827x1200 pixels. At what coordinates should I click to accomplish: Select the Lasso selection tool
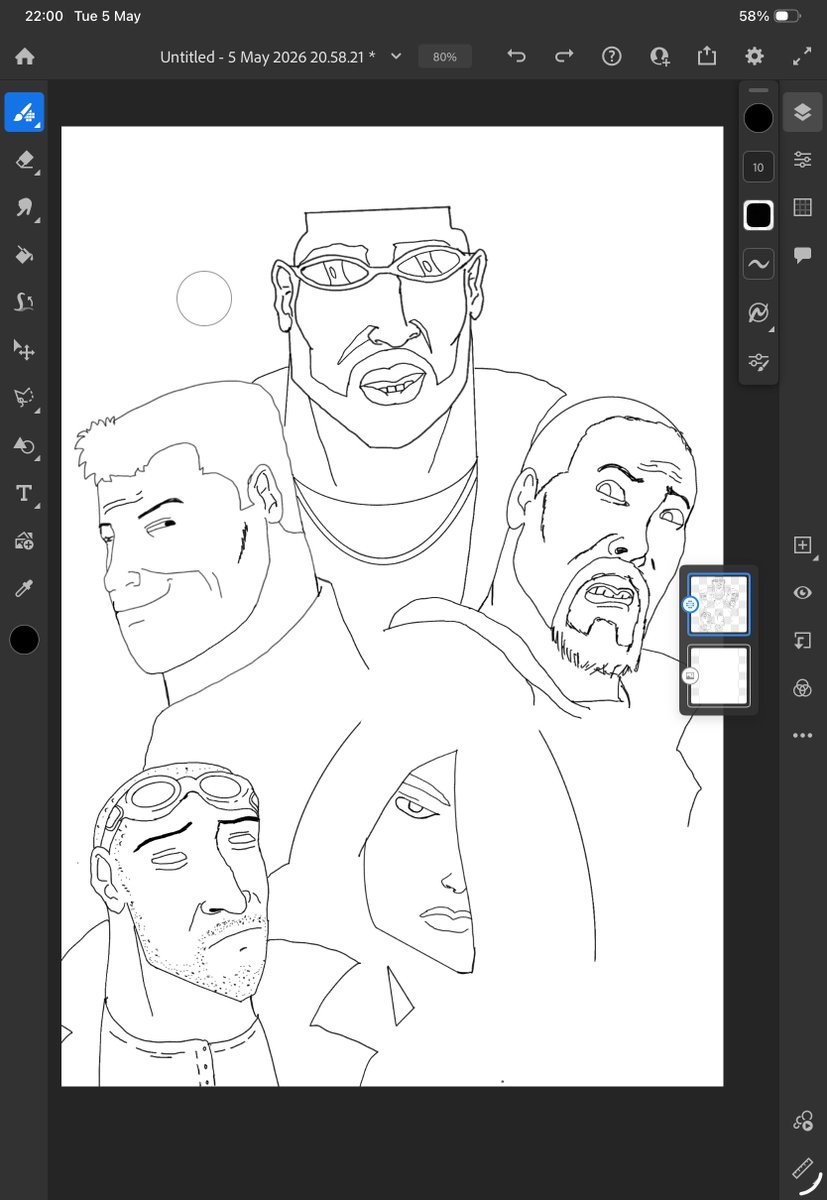(x=24, y=397)
